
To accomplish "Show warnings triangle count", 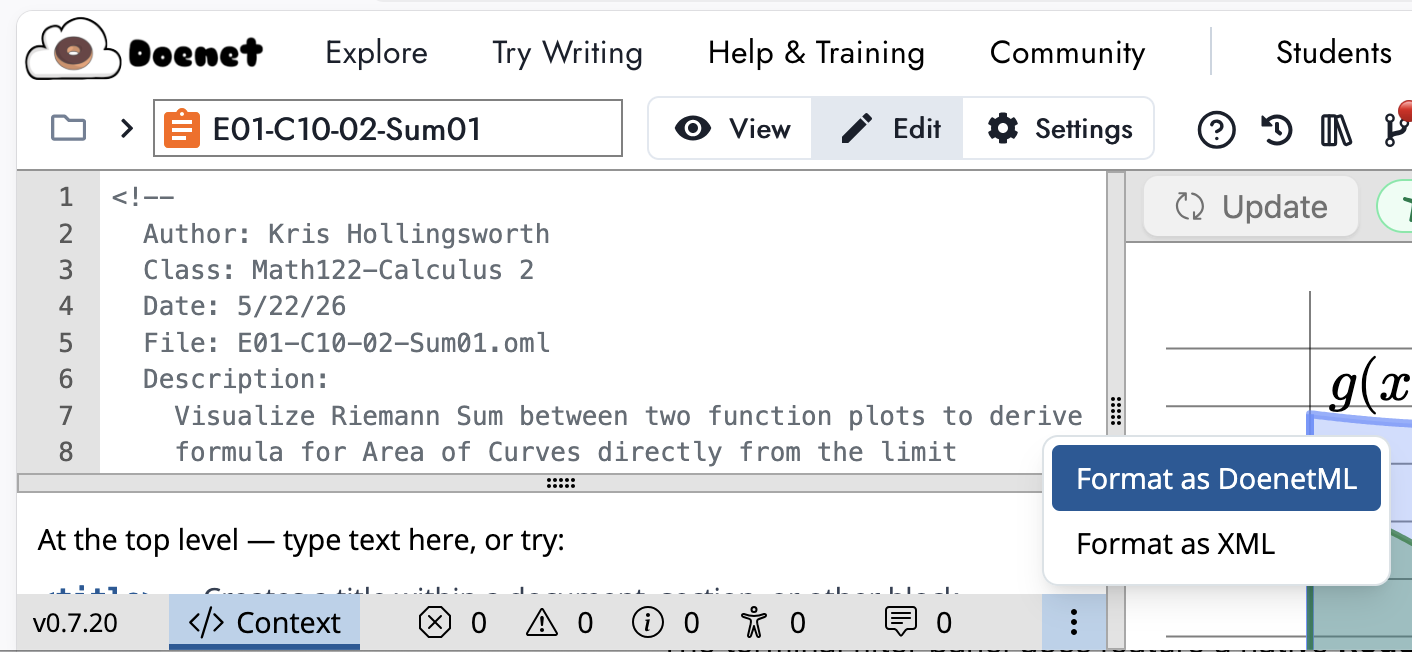I will [559, 623].
